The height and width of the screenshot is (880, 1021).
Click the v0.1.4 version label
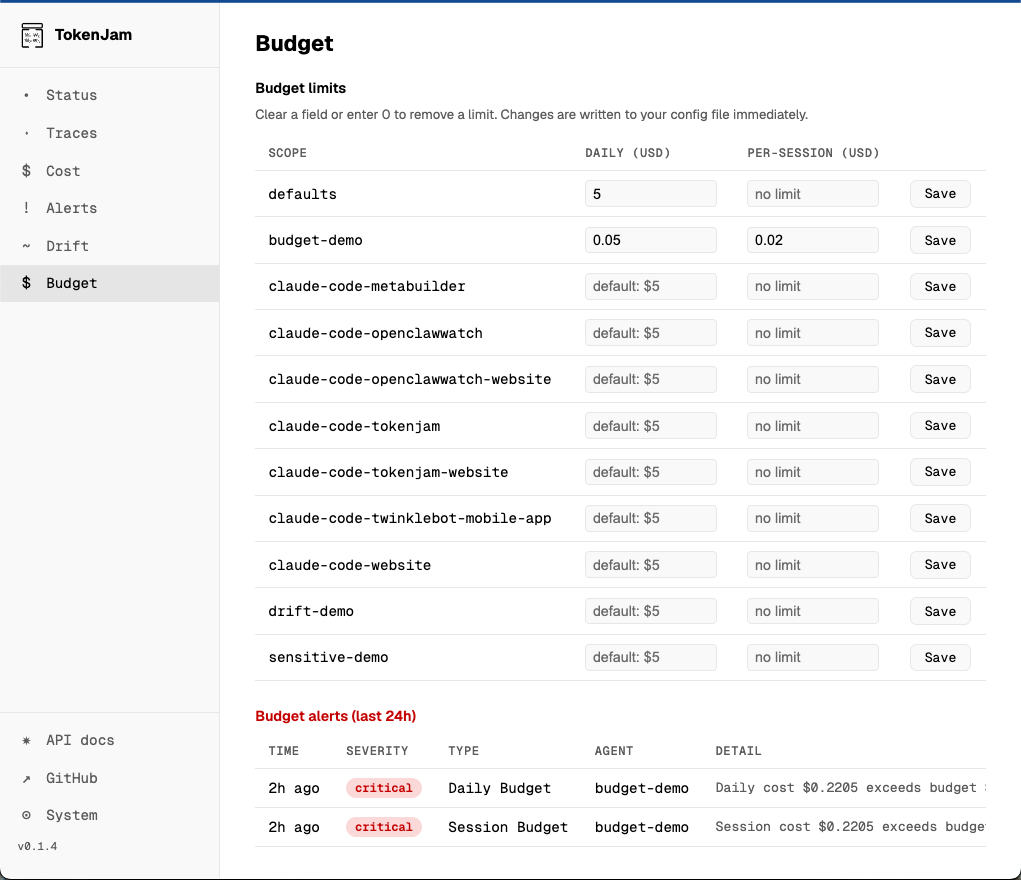coord(37,846)
